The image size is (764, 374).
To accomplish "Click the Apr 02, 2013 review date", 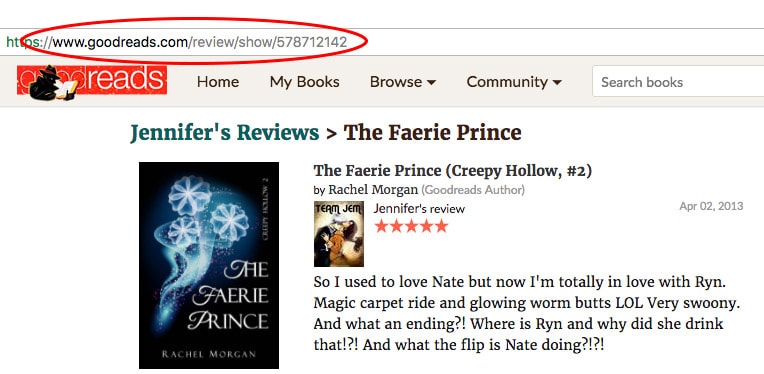I will click(x=711, y=206).
